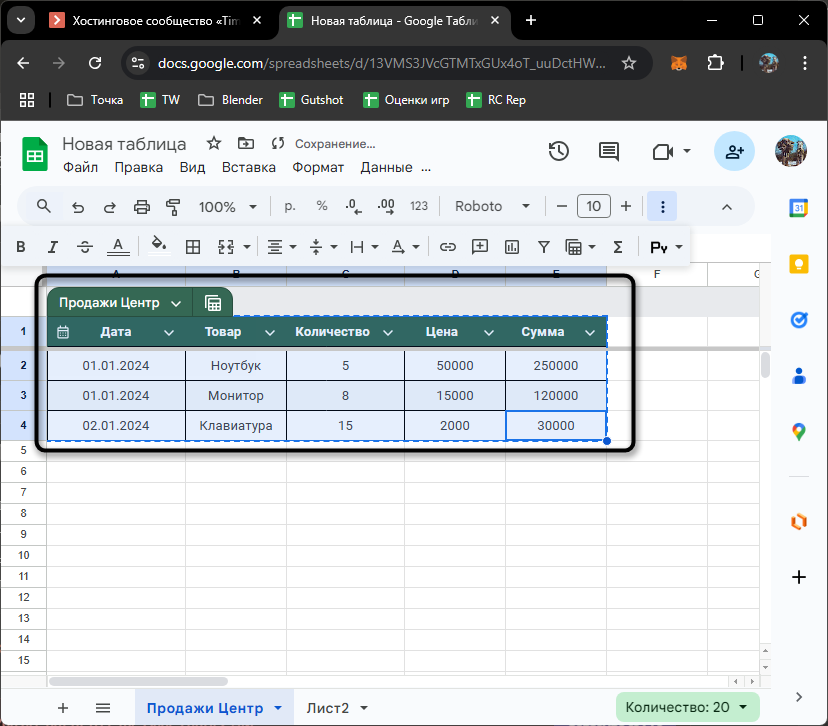Click the decrease decimal places icon
828x726 pixels.
pos(353,206)
